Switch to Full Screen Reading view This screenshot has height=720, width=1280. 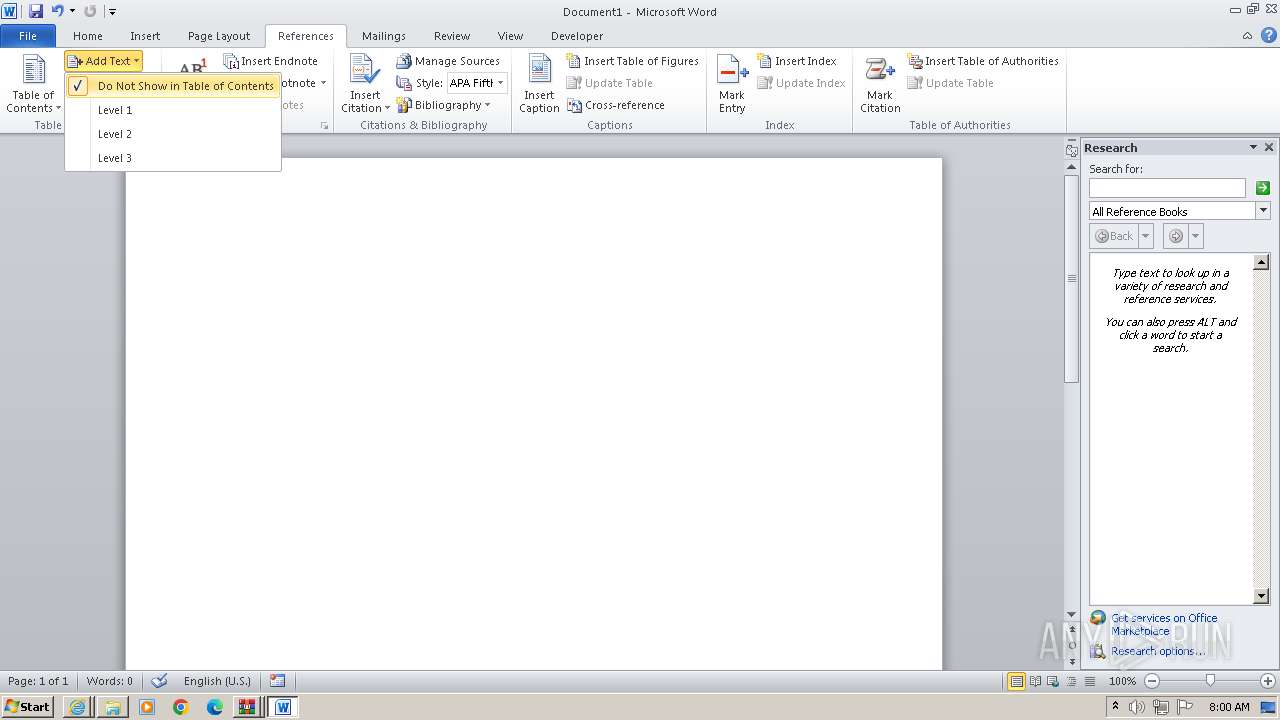1034,681
